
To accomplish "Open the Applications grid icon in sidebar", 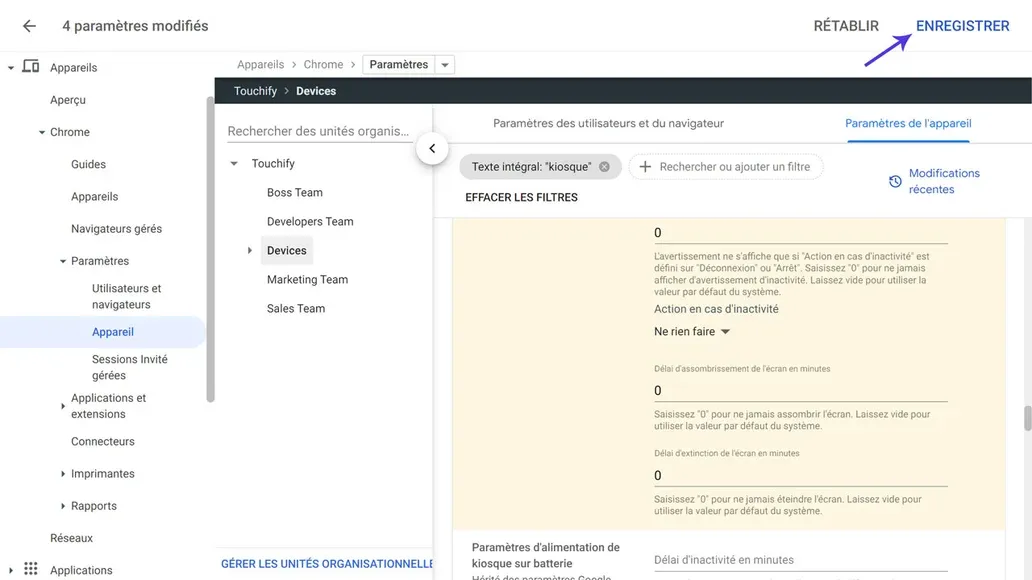I will [30, 569].
